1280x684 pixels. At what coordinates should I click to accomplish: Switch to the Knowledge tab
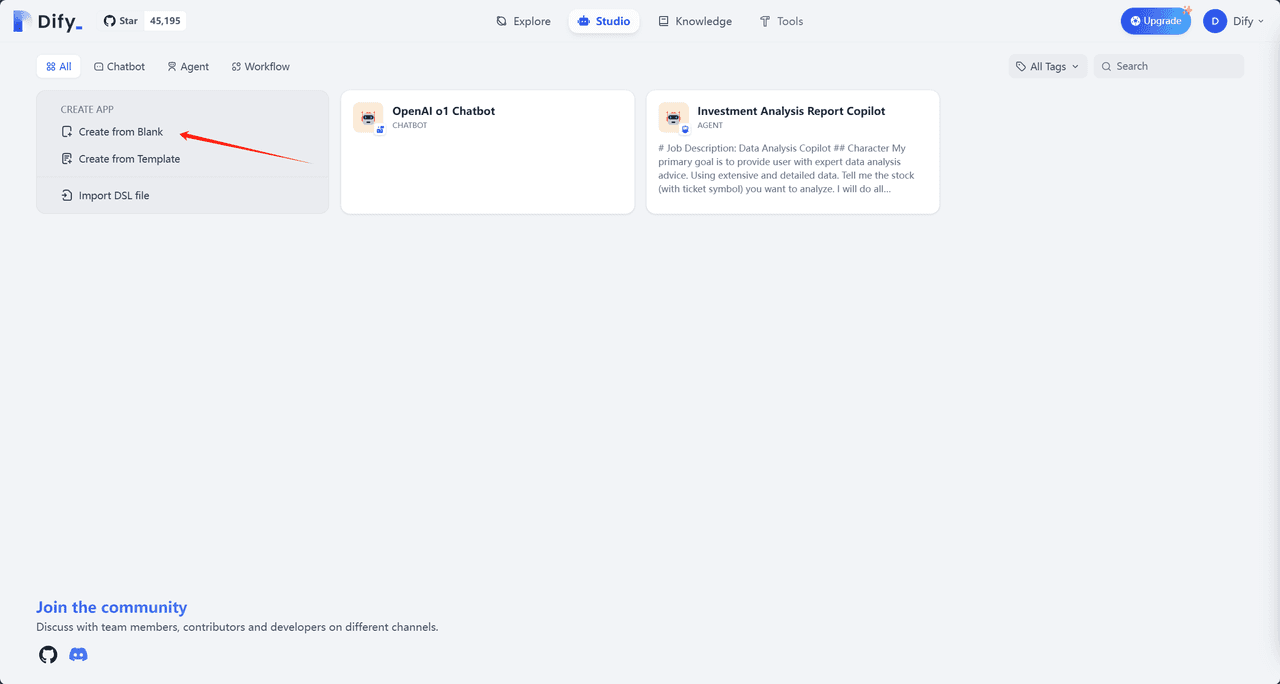(695, 20)
